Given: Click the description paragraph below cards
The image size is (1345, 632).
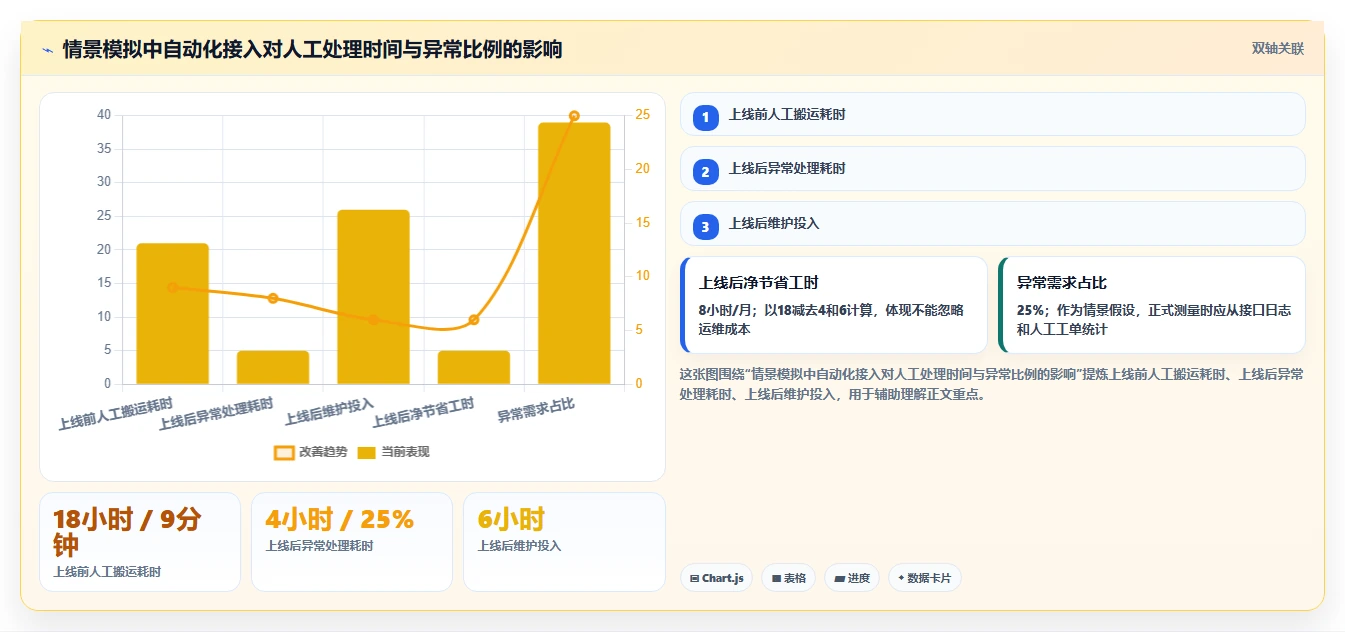Looking at the screenshot, I should click(x=991, y=384).
